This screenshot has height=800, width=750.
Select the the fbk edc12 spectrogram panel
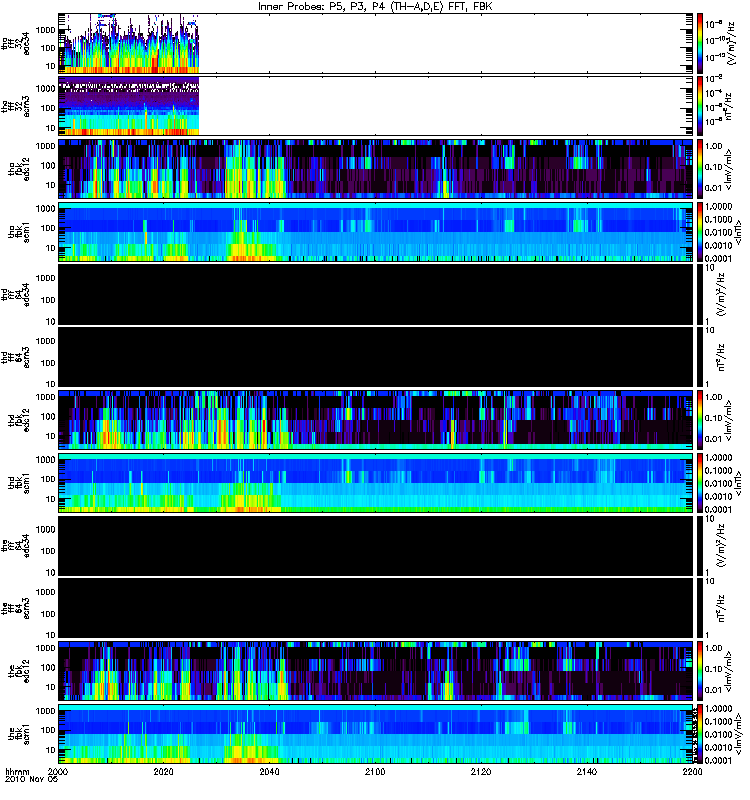[376, 671]
